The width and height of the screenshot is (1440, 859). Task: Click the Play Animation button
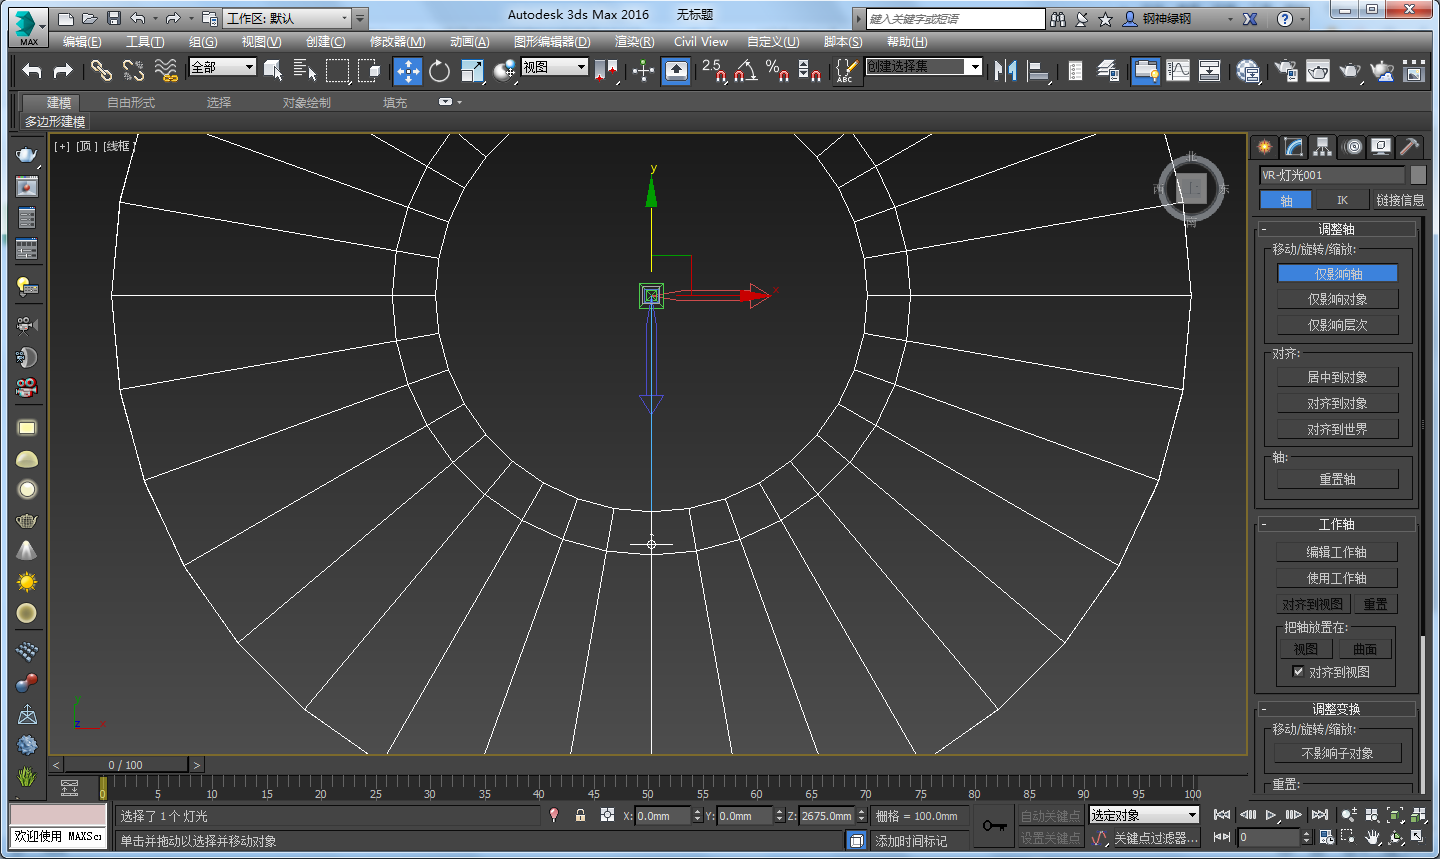[x=1271, y=815]
